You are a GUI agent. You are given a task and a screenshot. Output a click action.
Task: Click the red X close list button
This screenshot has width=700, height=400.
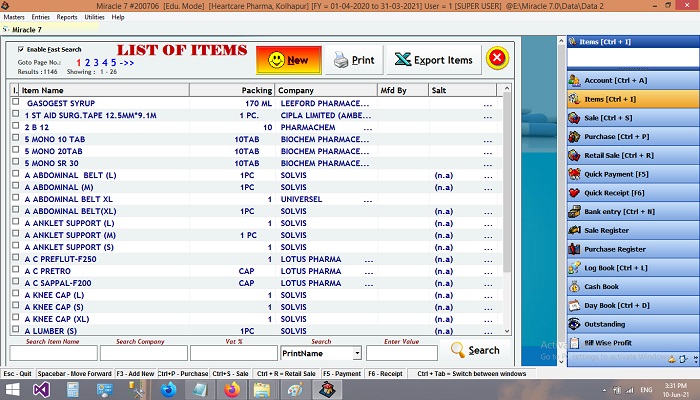(497, 58)
